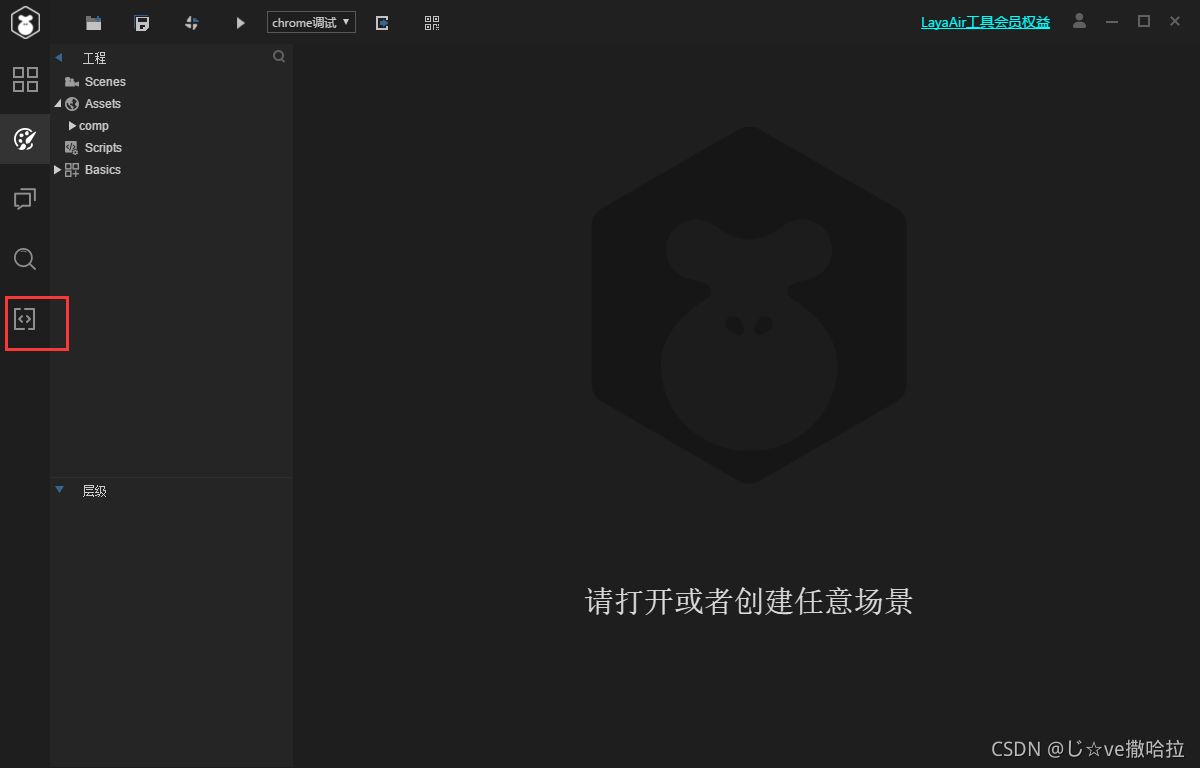Click the 工程 panel title

94,59
